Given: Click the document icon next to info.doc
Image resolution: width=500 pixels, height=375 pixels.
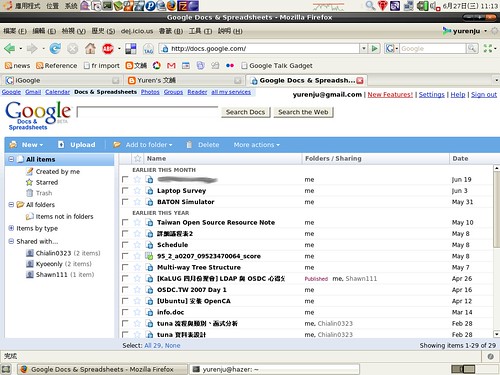Looking at the screenshot, I should click(x=149, y=312).
